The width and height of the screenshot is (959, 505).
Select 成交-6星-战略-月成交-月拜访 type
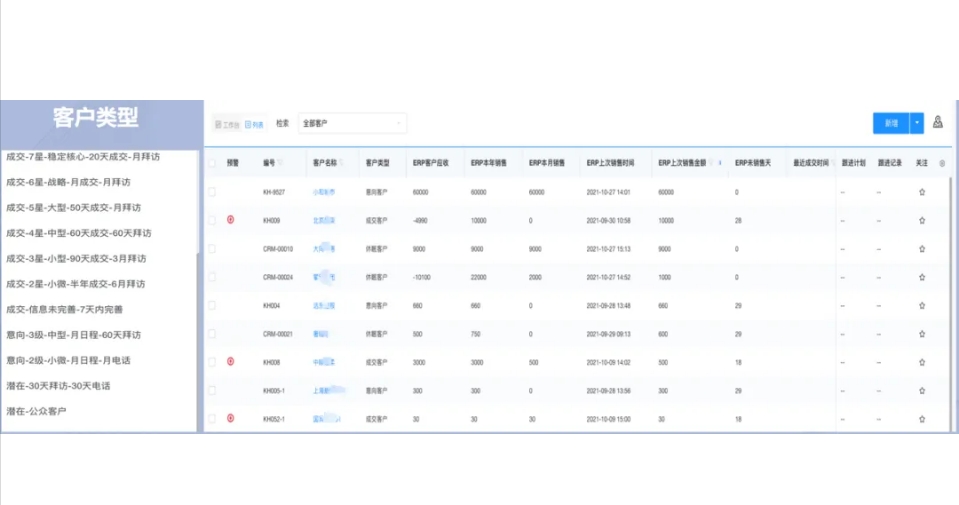[x=68, y=182]
